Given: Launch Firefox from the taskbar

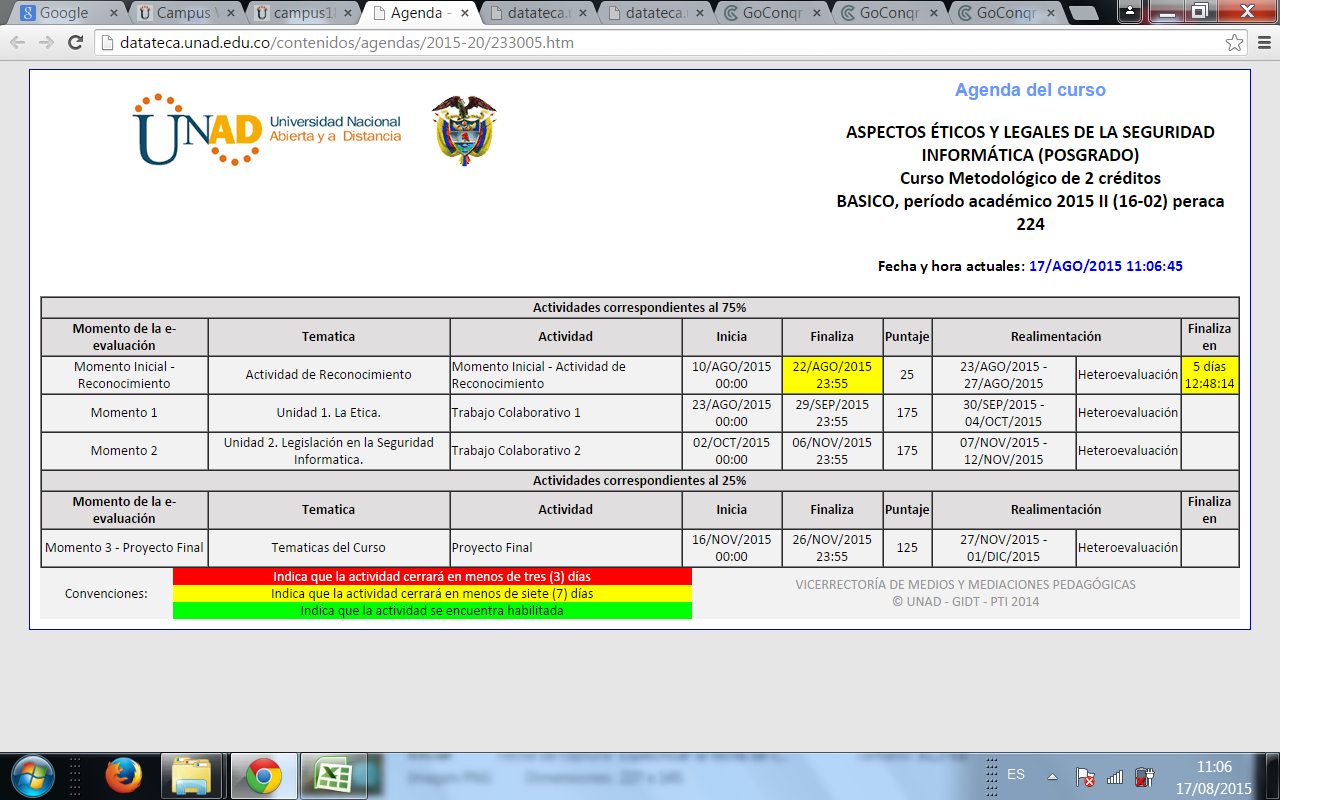Looking at the screenshot, I should coord(124,776).
